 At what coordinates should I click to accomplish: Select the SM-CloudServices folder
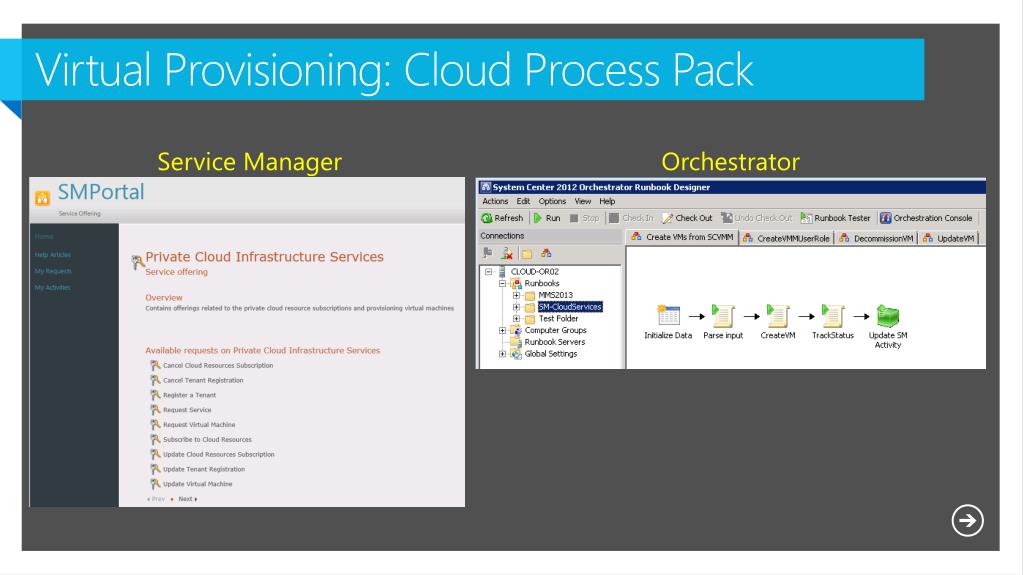tap(570, 307)
